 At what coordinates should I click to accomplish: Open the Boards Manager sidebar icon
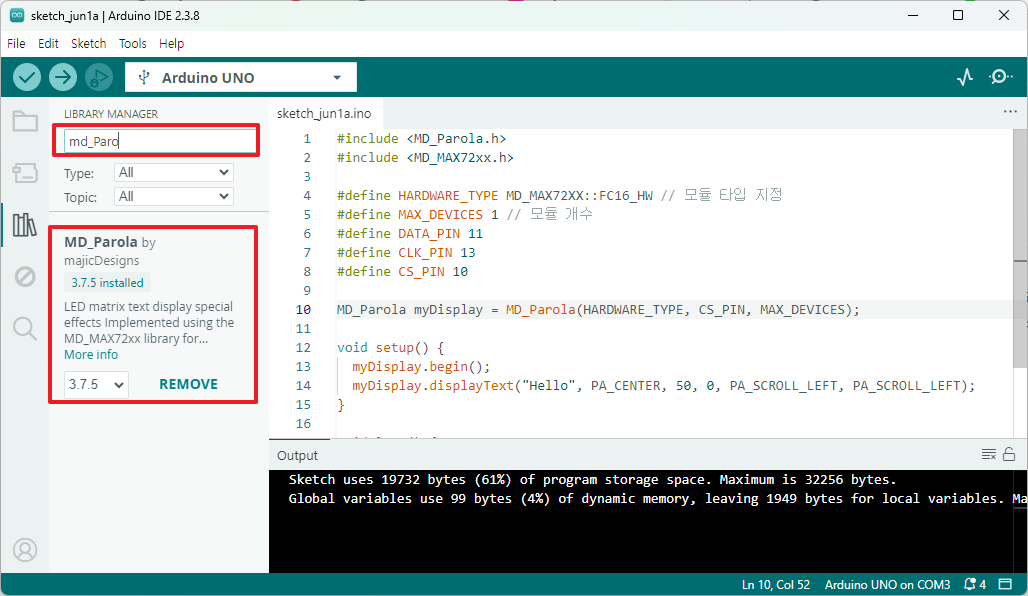pos(25,173)
